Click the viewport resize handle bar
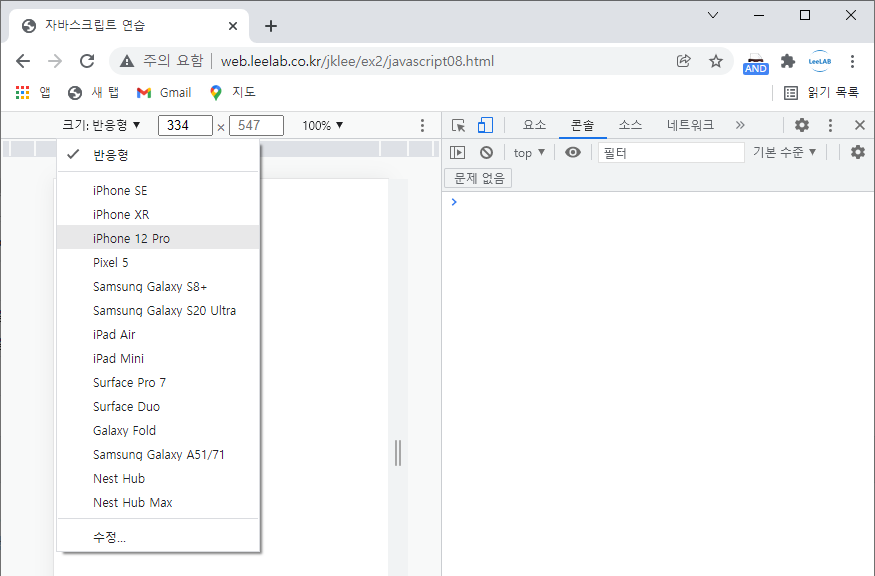 [398, 453]
